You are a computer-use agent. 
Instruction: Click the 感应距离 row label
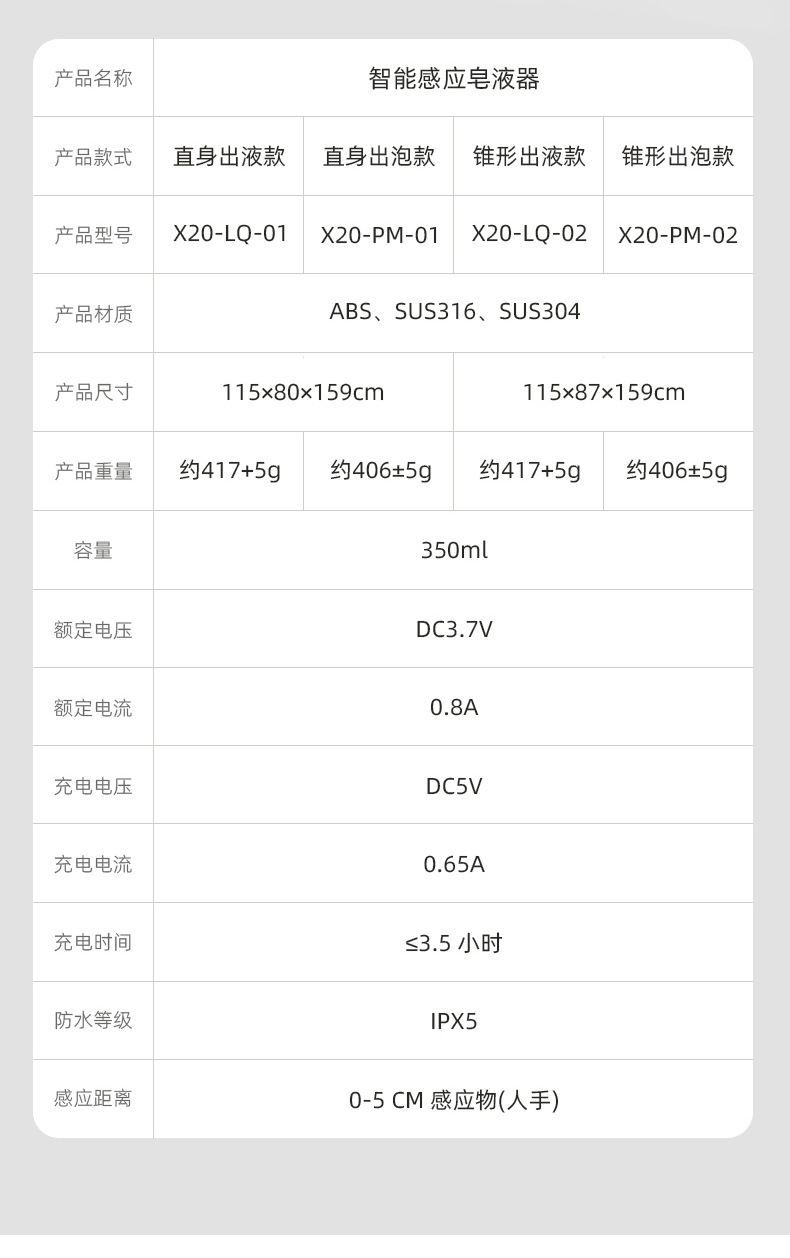(93, 1099)
